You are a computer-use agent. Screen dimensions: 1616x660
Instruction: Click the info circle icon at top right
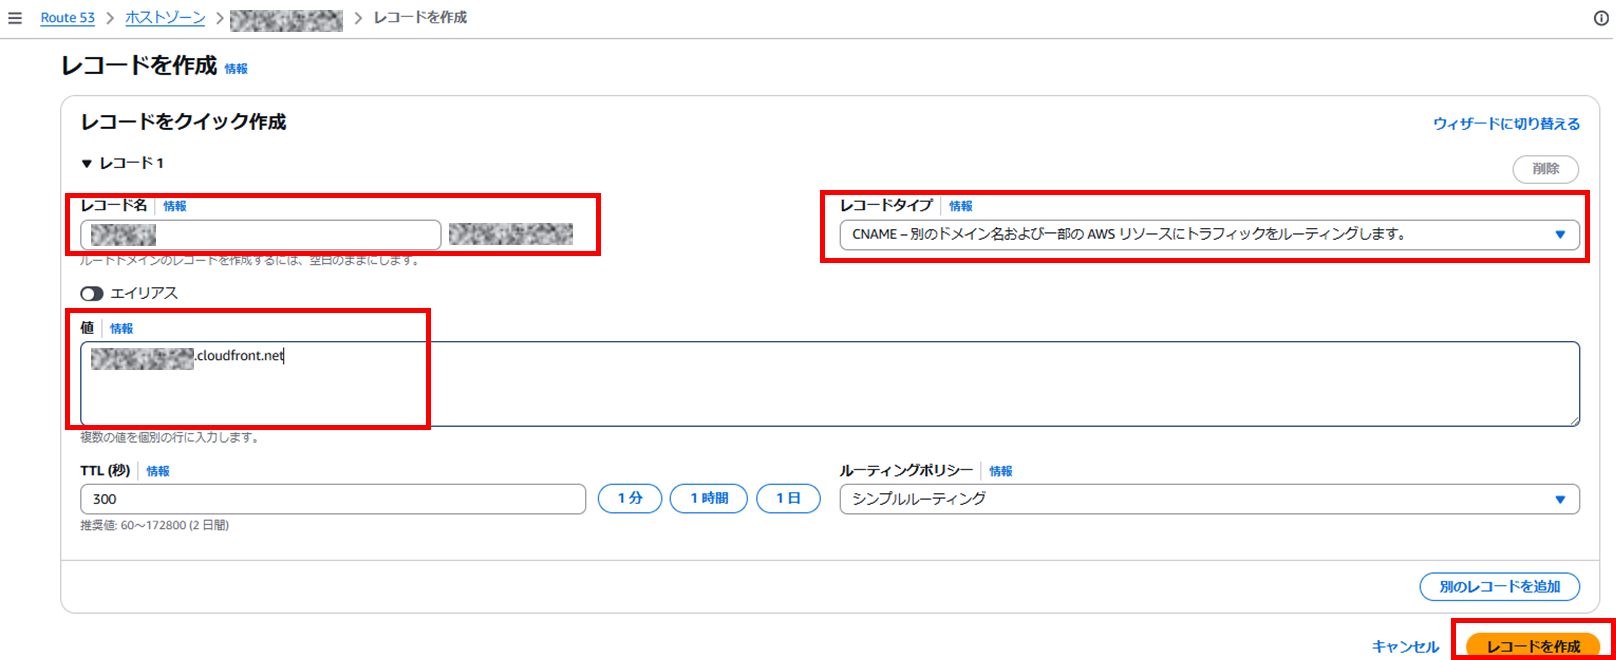coord(1601,18)
